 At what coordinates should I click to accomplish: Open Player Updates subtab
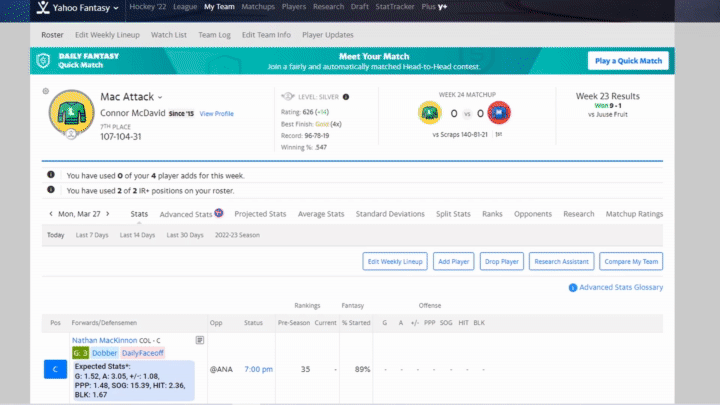point(328,35)
